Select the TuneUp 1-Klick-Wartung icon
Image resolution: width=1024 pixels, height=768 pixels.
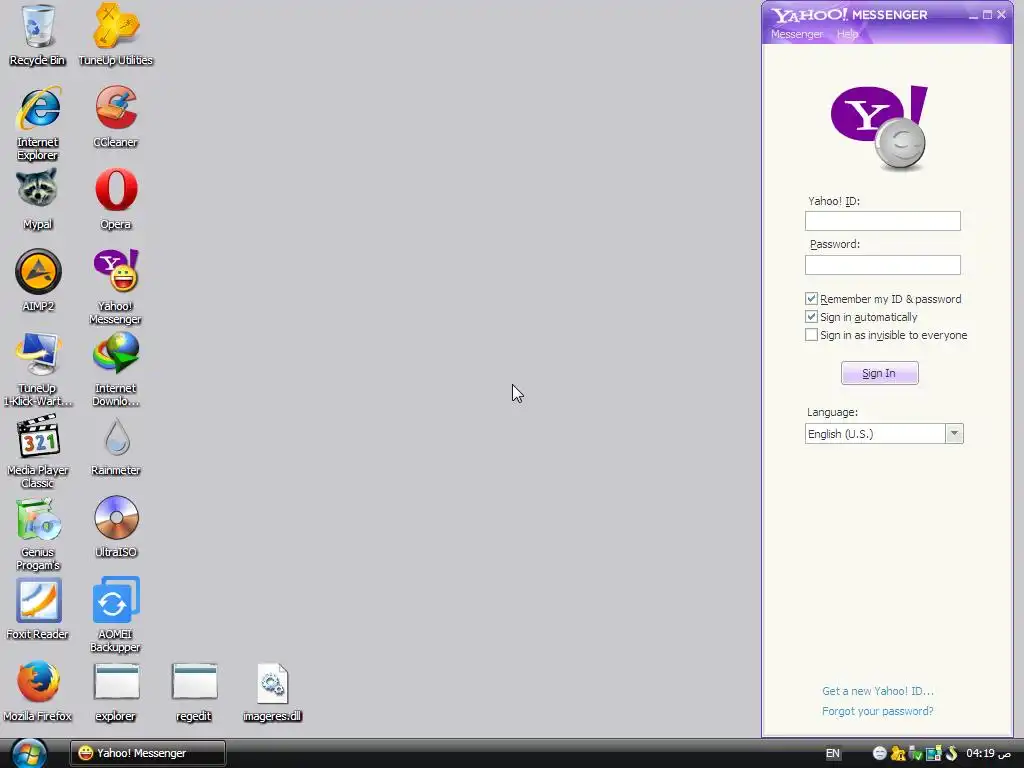coord(37,369)
